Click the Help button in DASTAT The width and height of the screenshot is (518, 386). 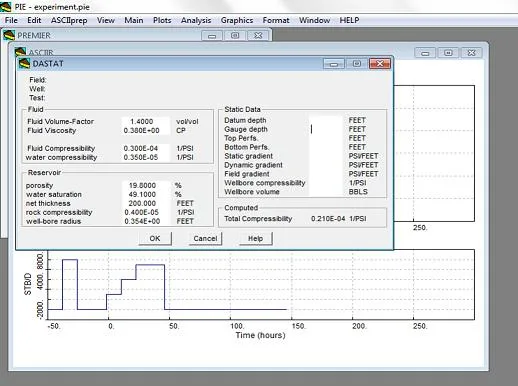[256, 238]
